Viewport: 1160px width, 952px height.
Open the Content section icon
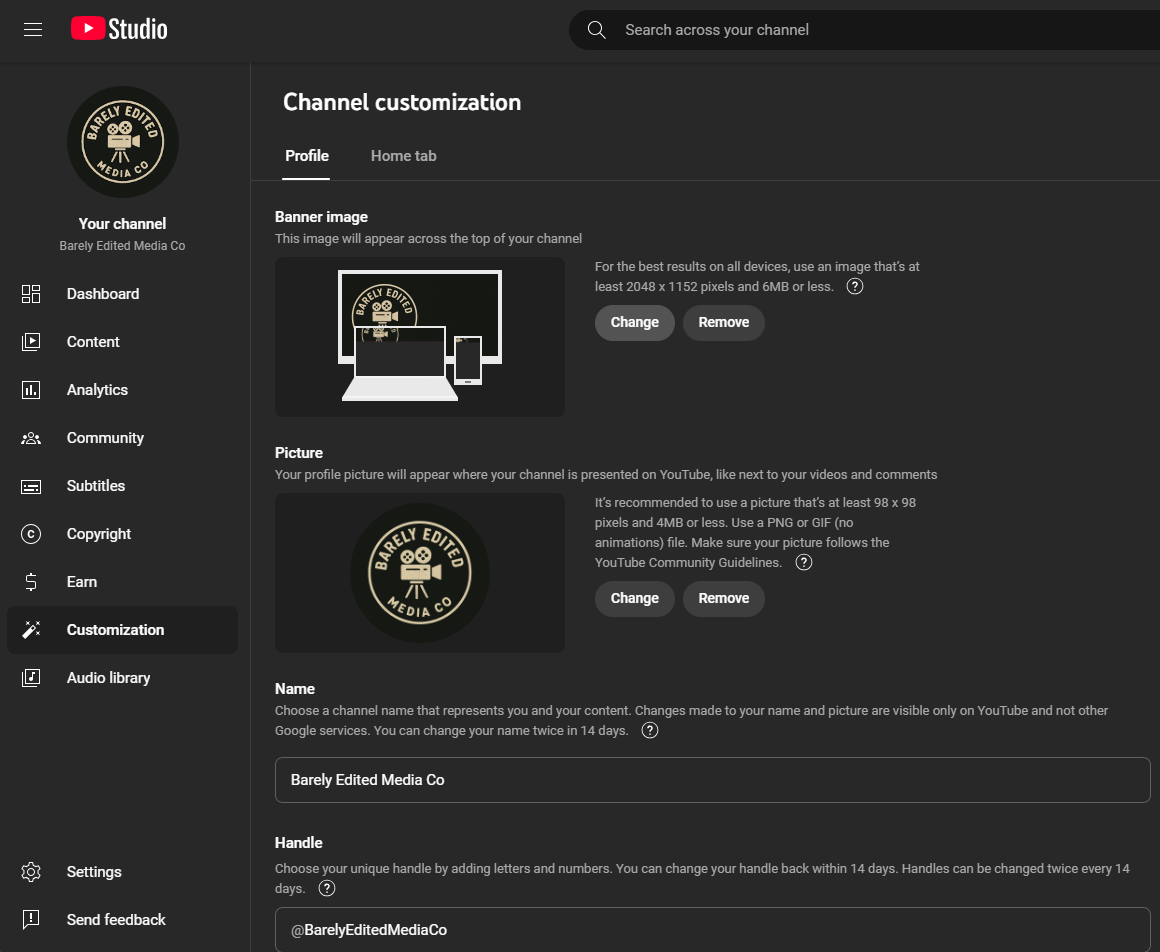point(31,342)
